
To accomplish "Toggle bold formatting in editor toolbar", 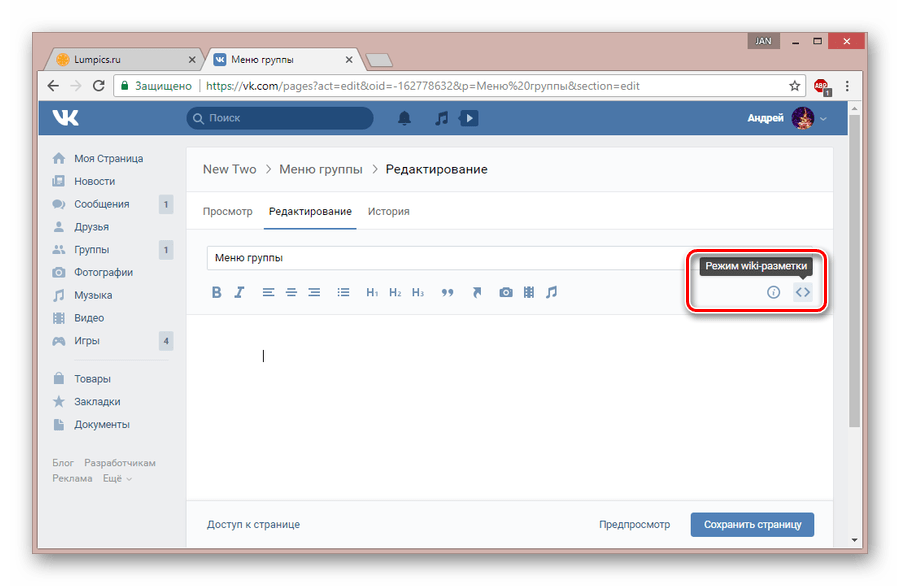I will pyautogui.click(x=216, y=292).
